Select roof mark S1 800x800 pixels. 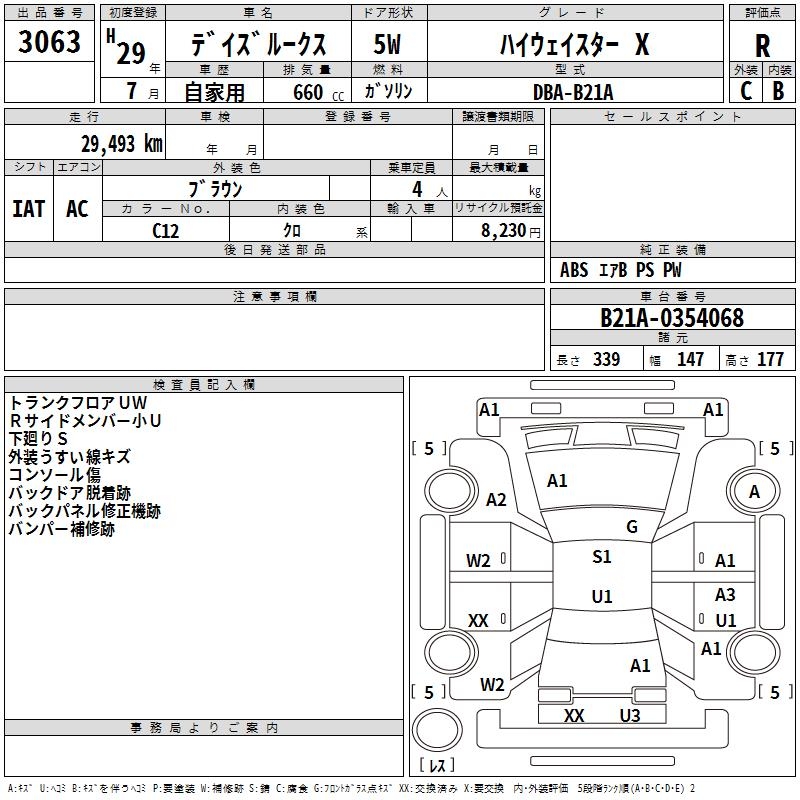tap(602, 556)
